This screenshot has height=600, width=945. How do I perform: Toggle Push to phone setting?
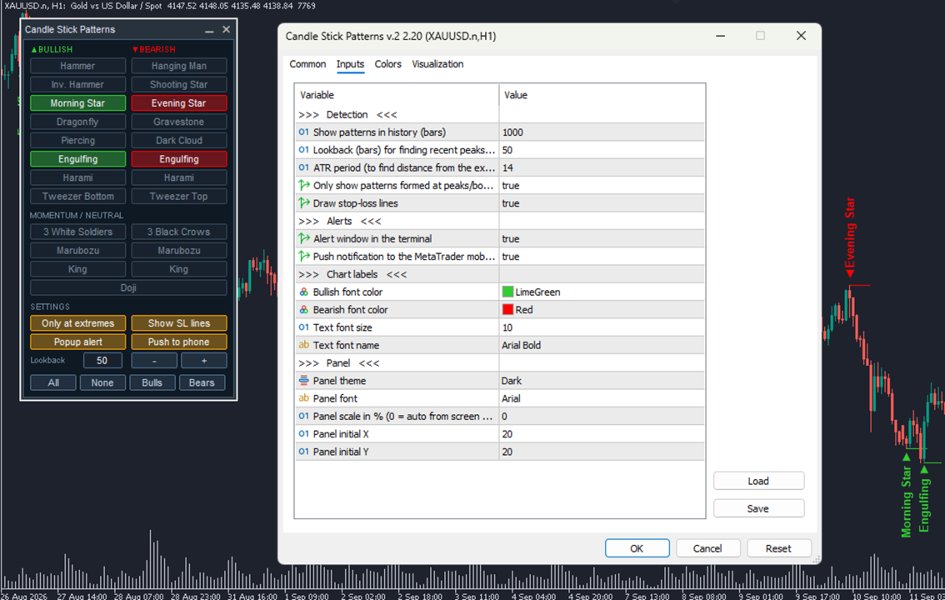point(179,342)
